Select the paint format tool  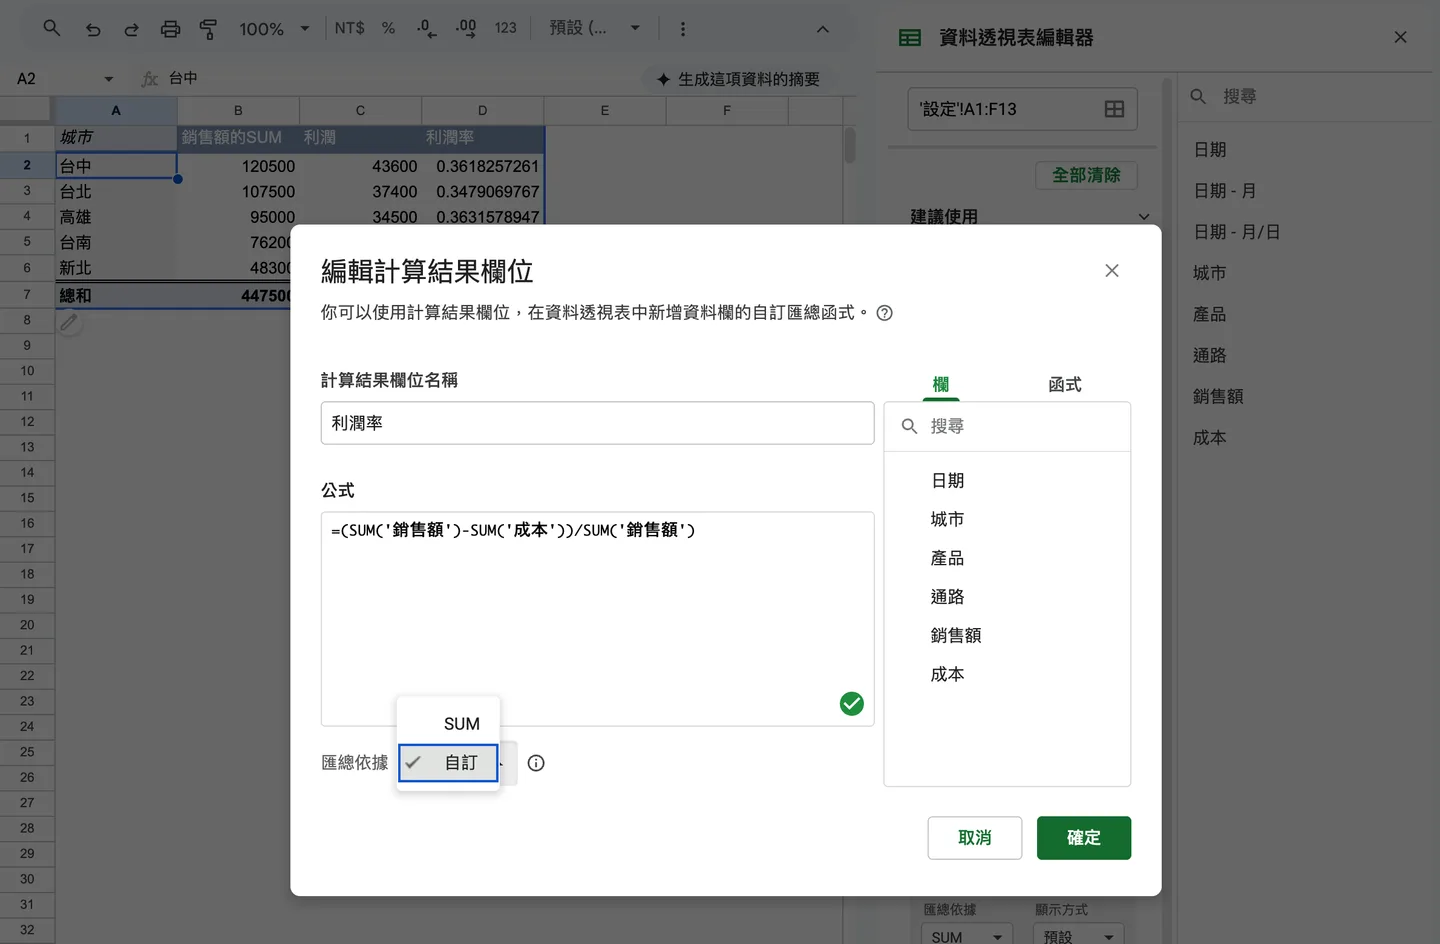pyautogui.click(x=208, y=29)
